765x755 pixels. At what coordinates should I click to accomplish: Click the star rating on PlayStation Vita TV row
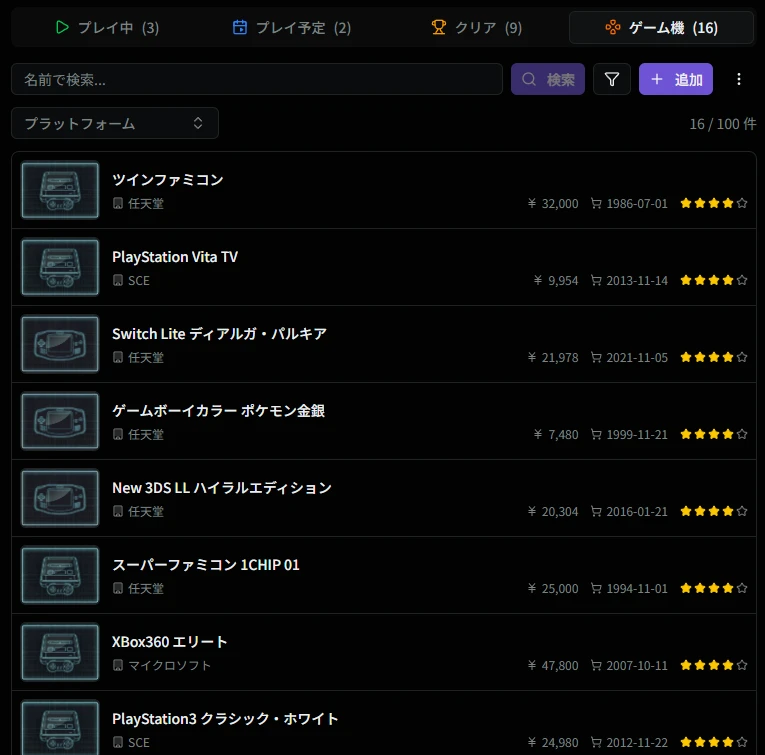pyautogui.click(x=714, y=280)
